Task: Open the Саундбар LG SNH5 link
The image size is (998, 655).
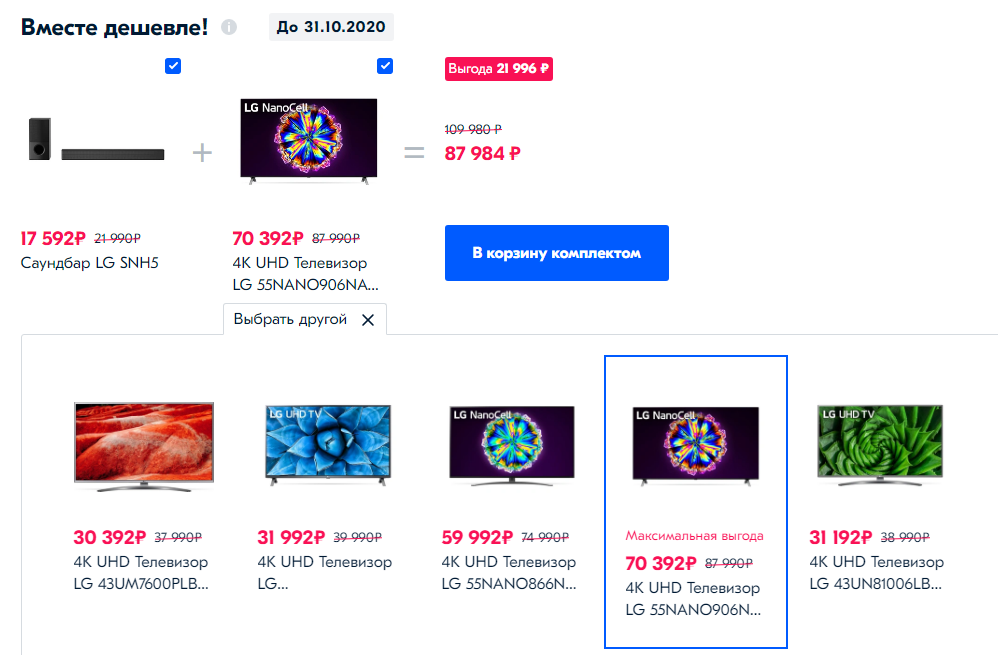Action: click(90, 263)
